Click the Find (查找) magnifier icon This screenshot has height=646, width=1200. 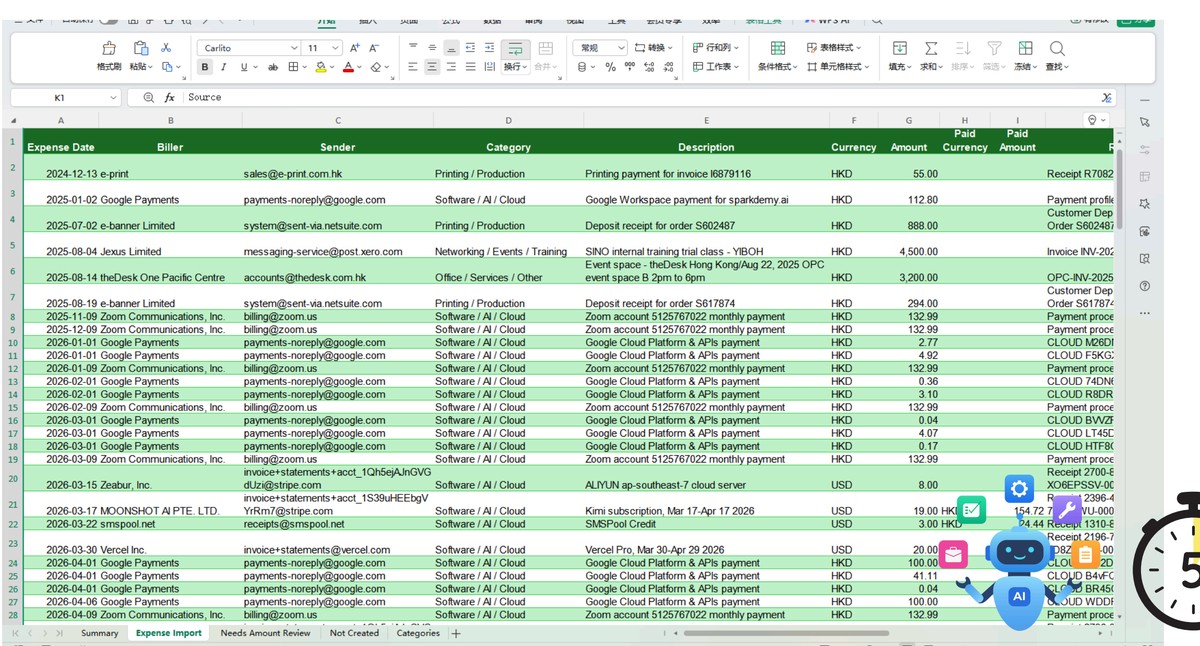pyautogui.click(x=1056, y=48)
